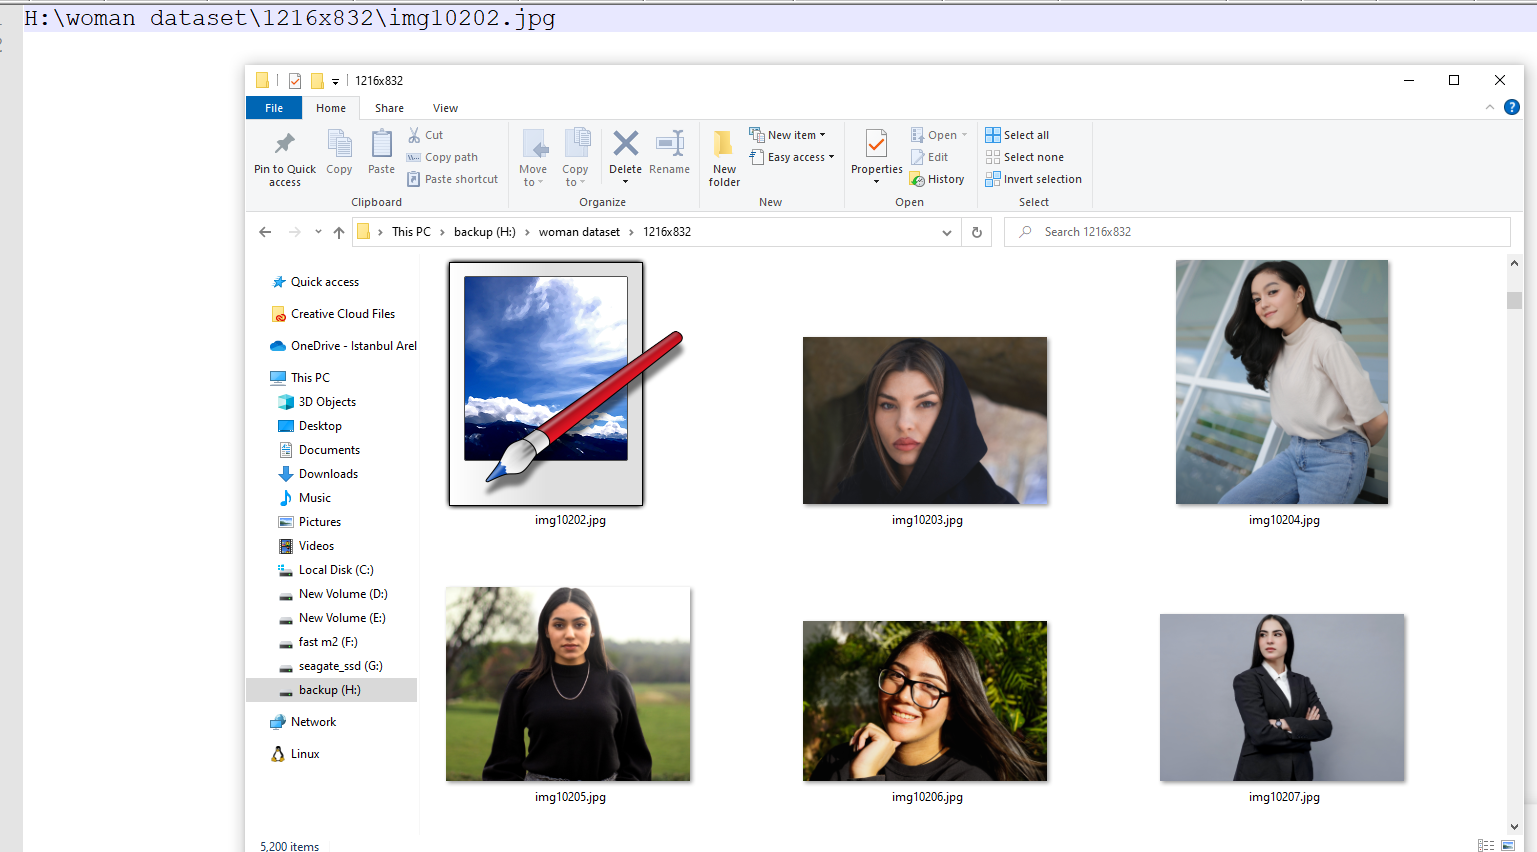Screen dimensions: 1537x852
Task: Open the View ribbon tab
Action: (x=445, y=108)
